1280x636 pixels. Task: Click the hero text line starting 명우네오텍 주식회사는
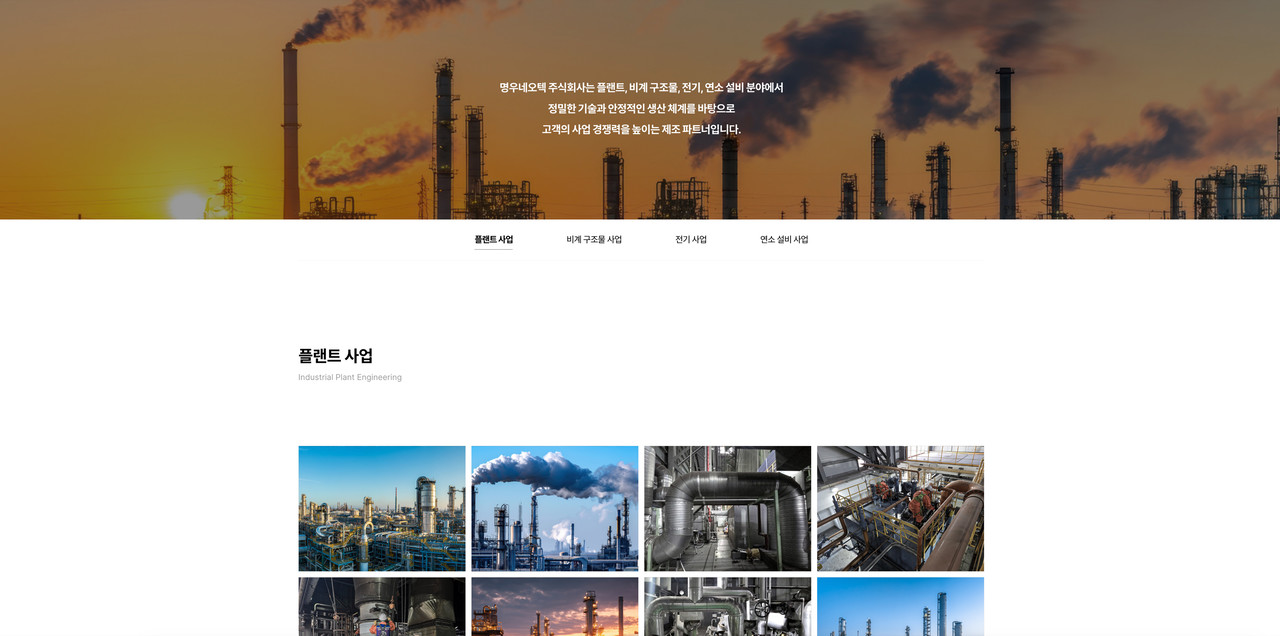click(641, 88)
